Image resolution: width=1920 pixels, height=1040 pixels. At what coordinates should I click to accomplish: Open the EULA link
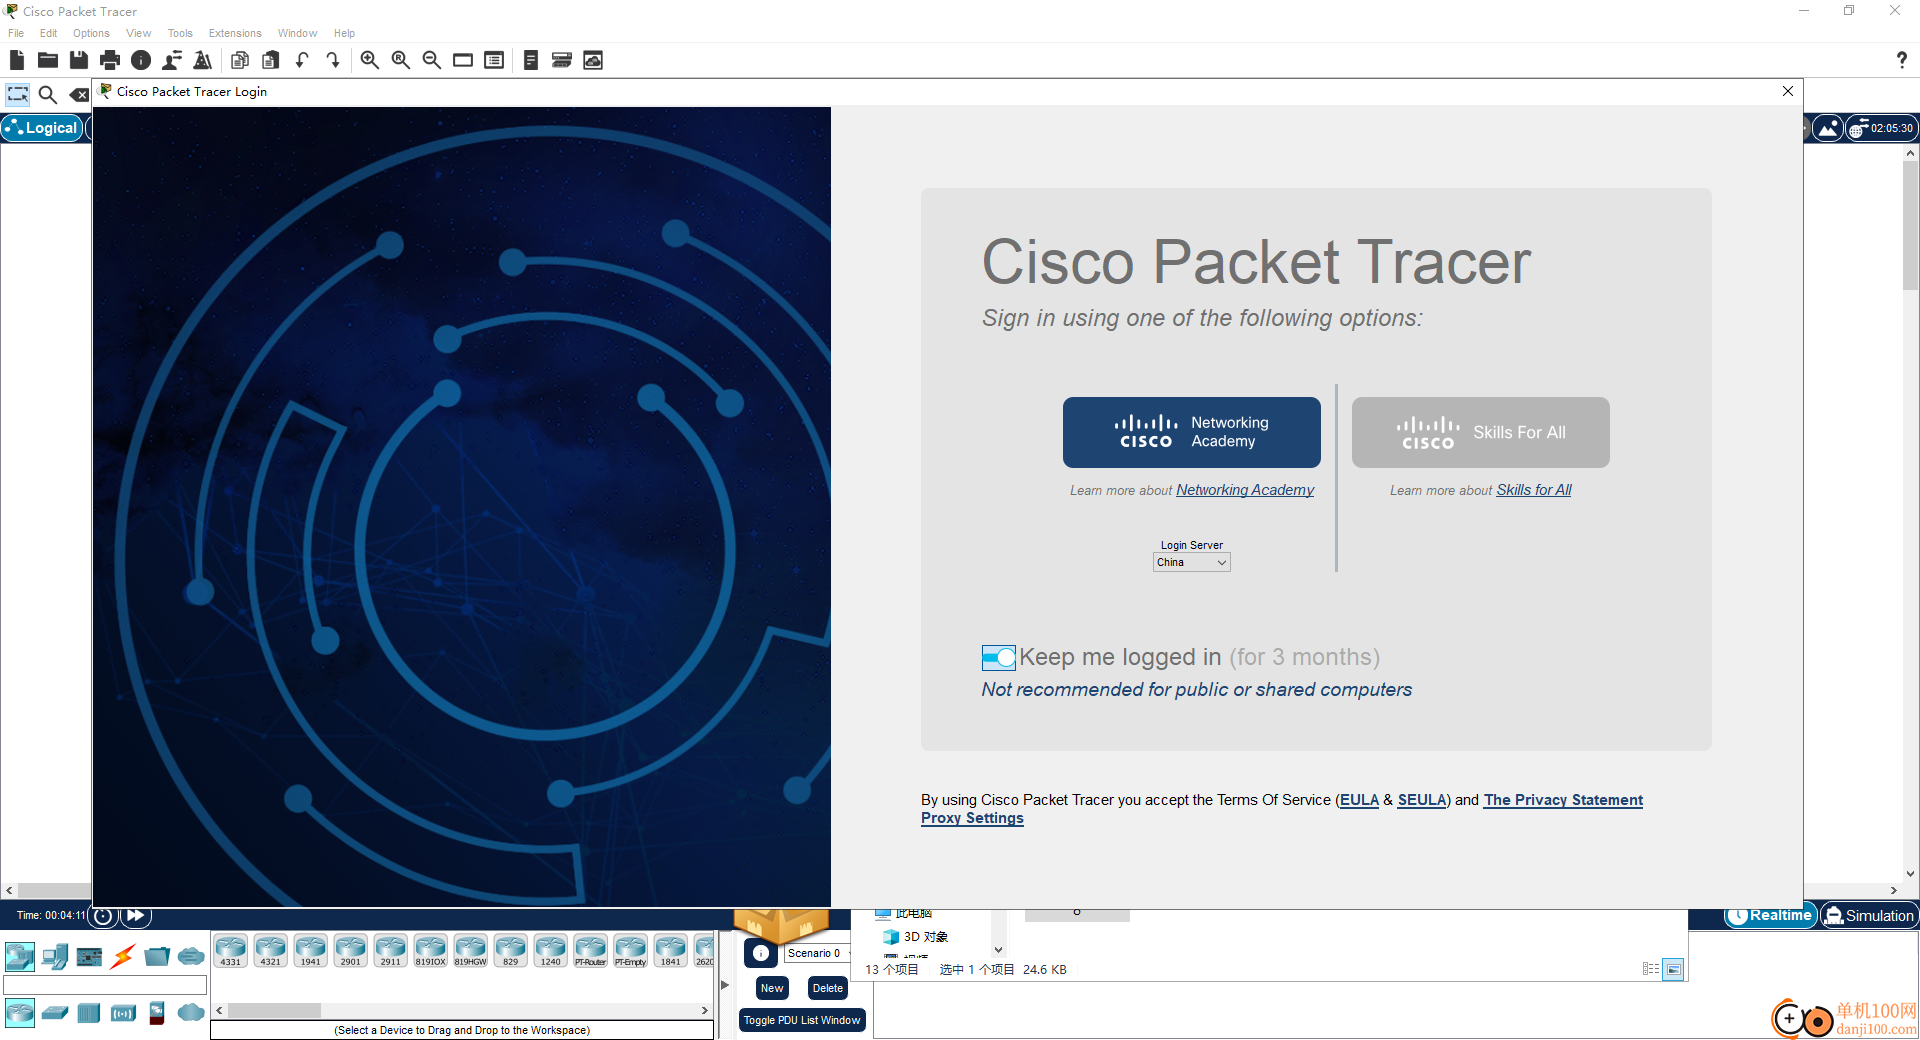[1359, 800]
